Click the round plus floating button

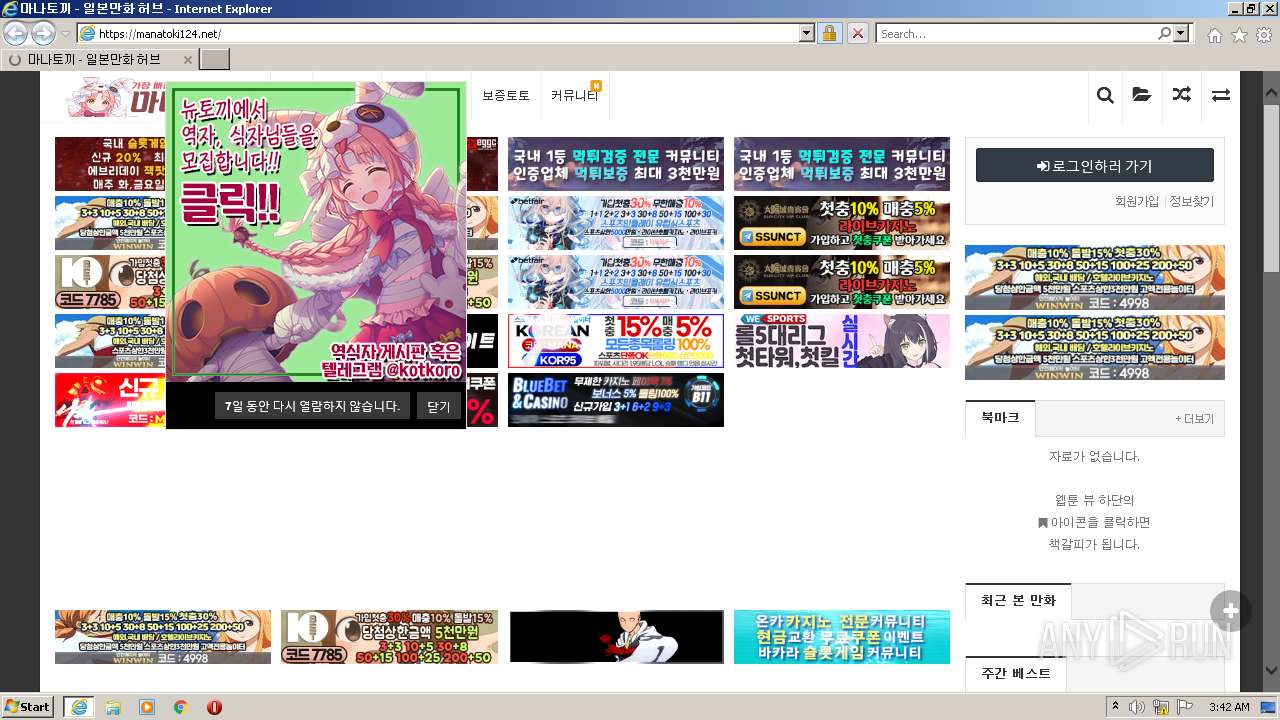[x=1230, y=611]
